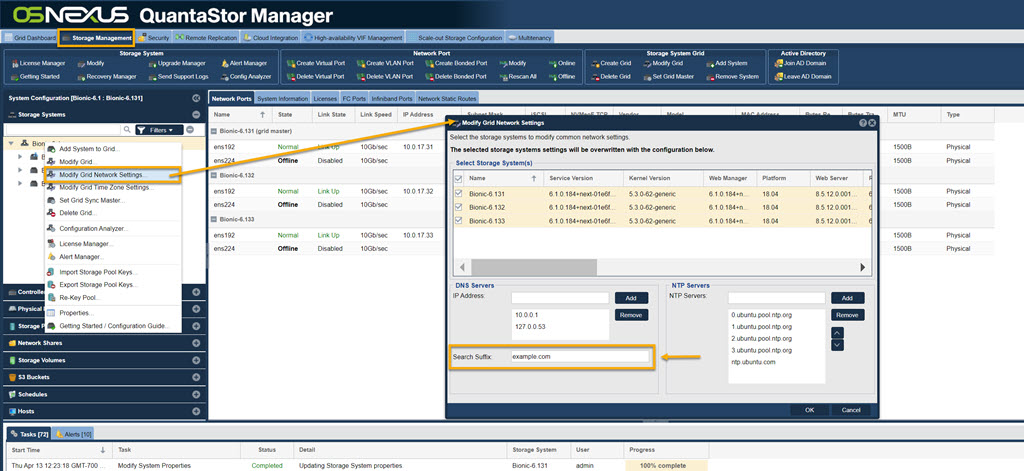Launch Config Analyzer tool
This screenshot has height=471, width=1024.
pos(245,76)
